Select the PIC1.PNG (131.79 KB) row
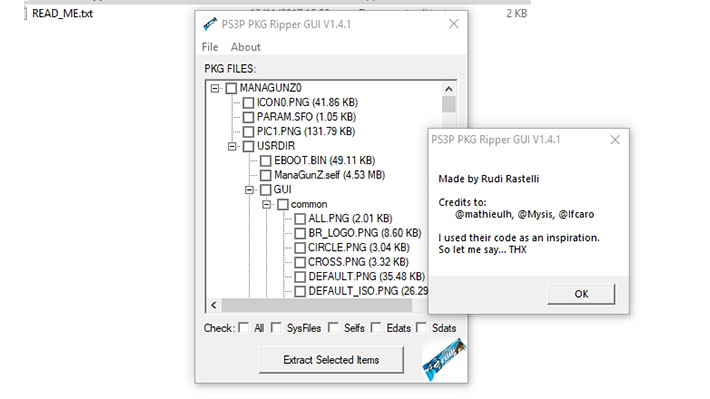Viewport: 710px width, 399px height. [306, 132]
